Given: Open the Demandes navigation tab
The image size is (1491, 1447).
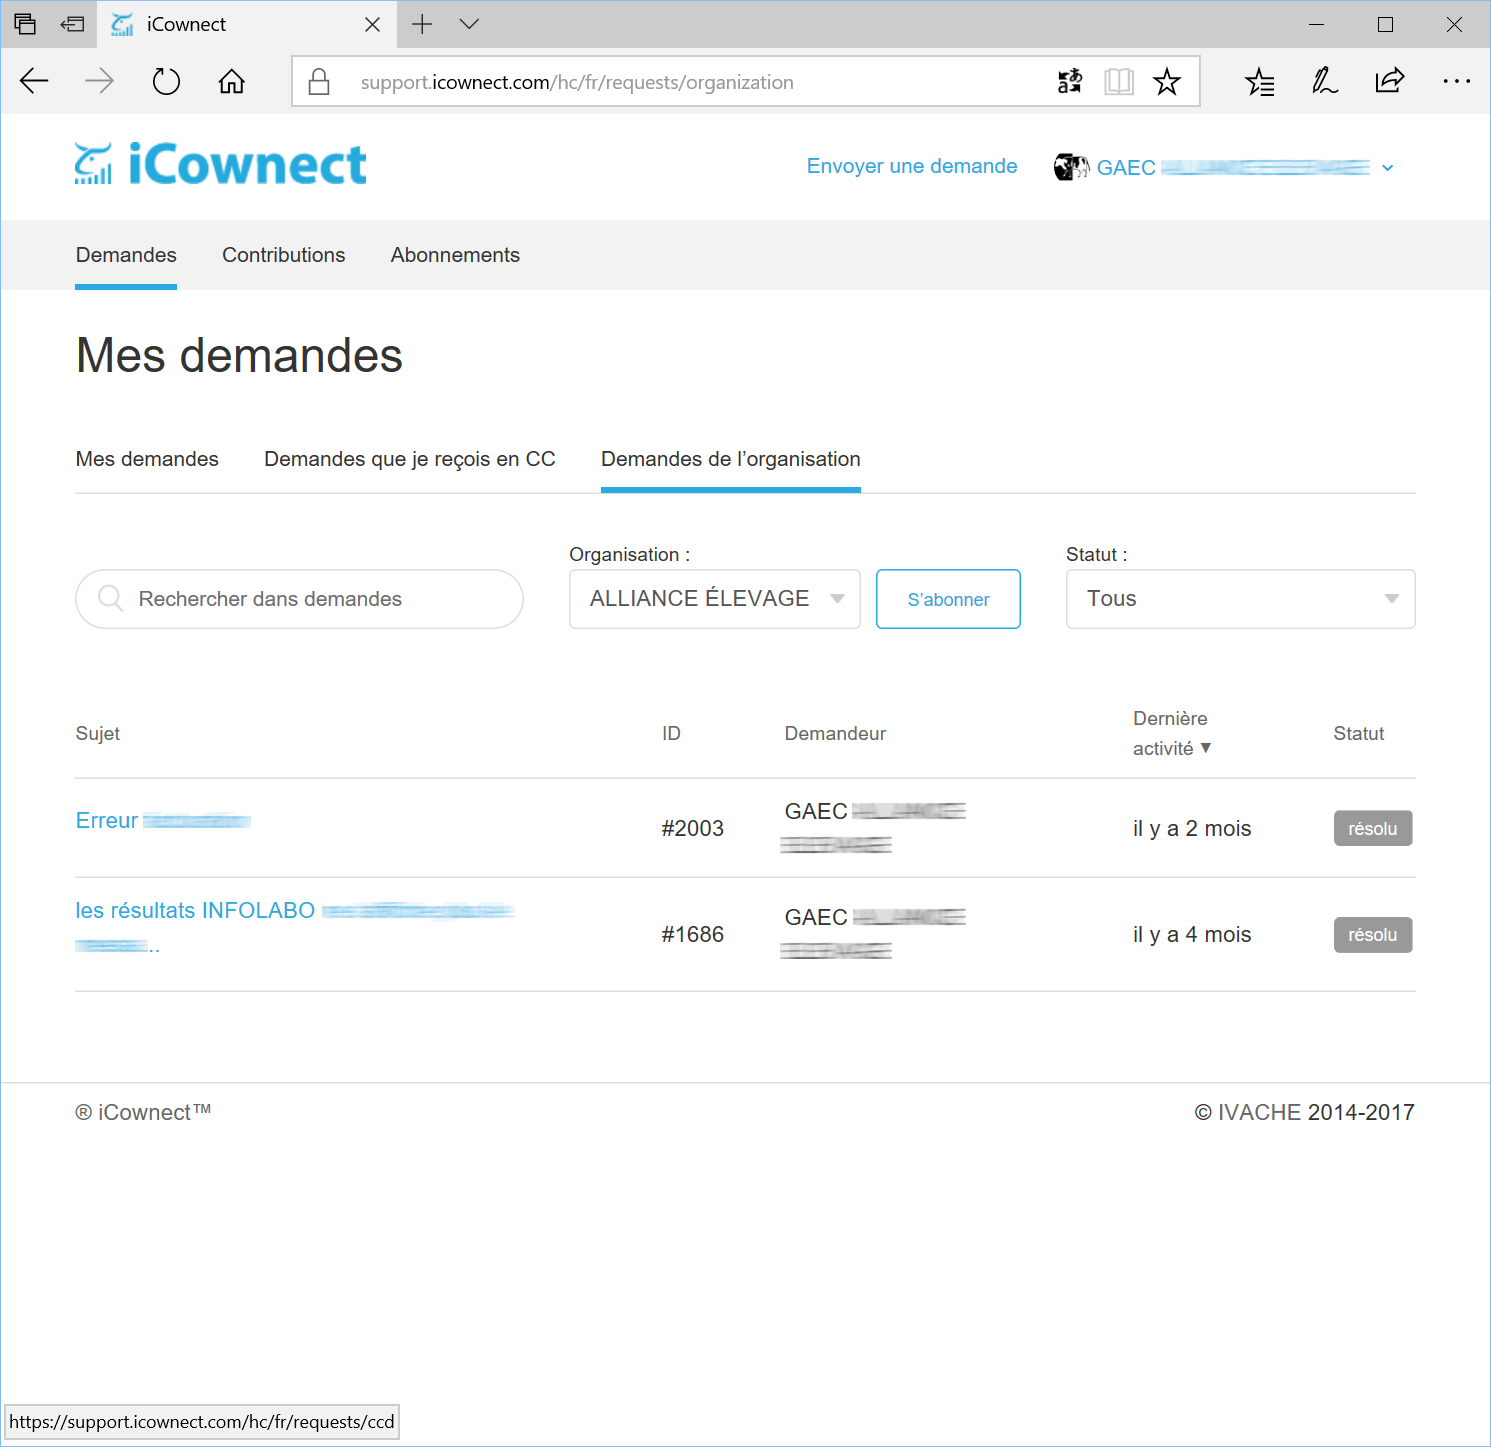Looking at the screenshot, I should coord(126,255).
